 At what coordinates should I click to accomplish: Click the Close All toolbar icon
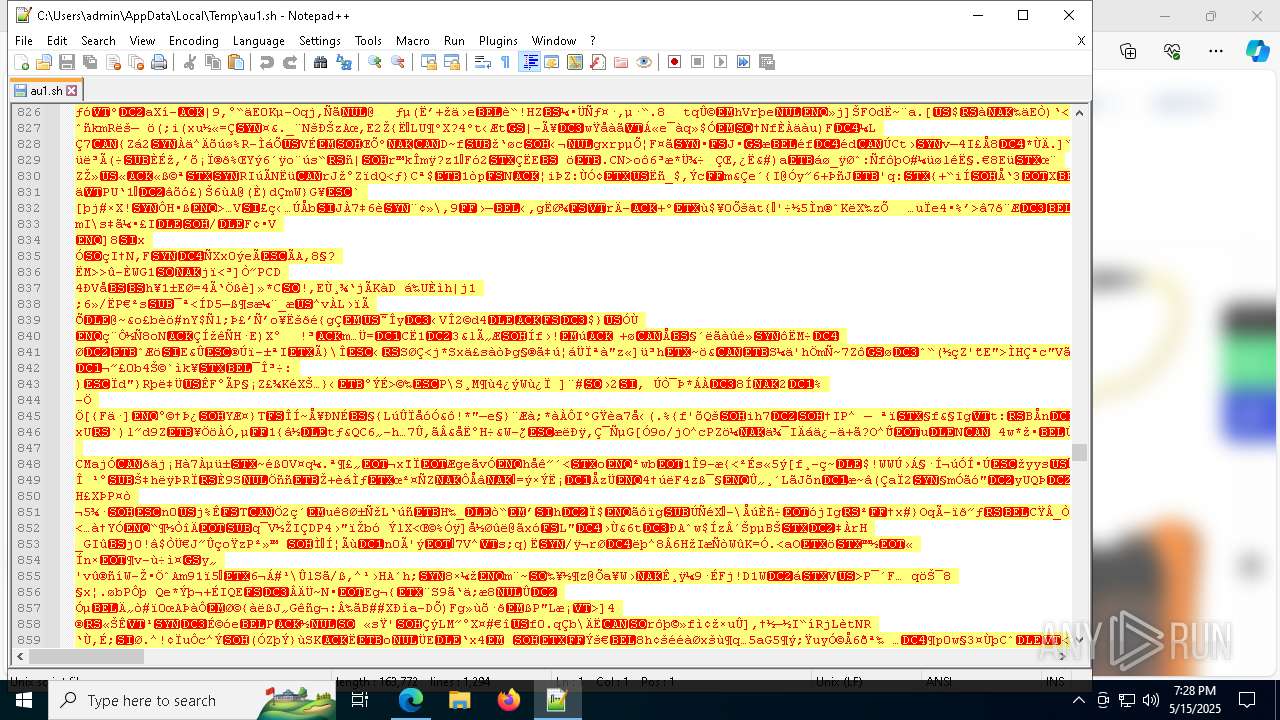[x=136, y=62]
